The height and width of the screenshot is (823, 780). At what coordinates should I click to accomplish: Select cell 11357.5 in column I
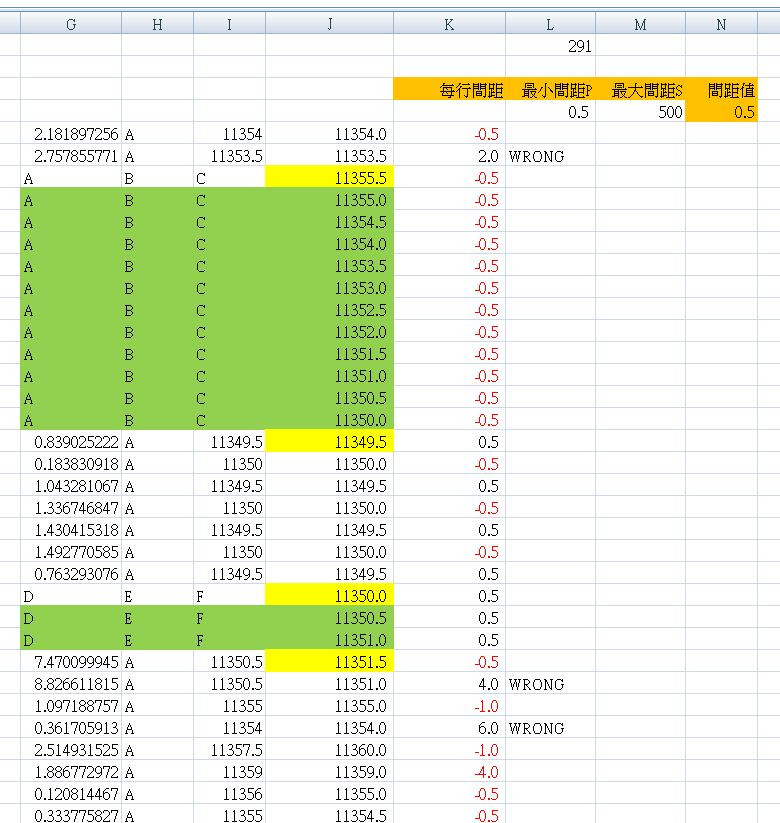[x=229, y=751]
